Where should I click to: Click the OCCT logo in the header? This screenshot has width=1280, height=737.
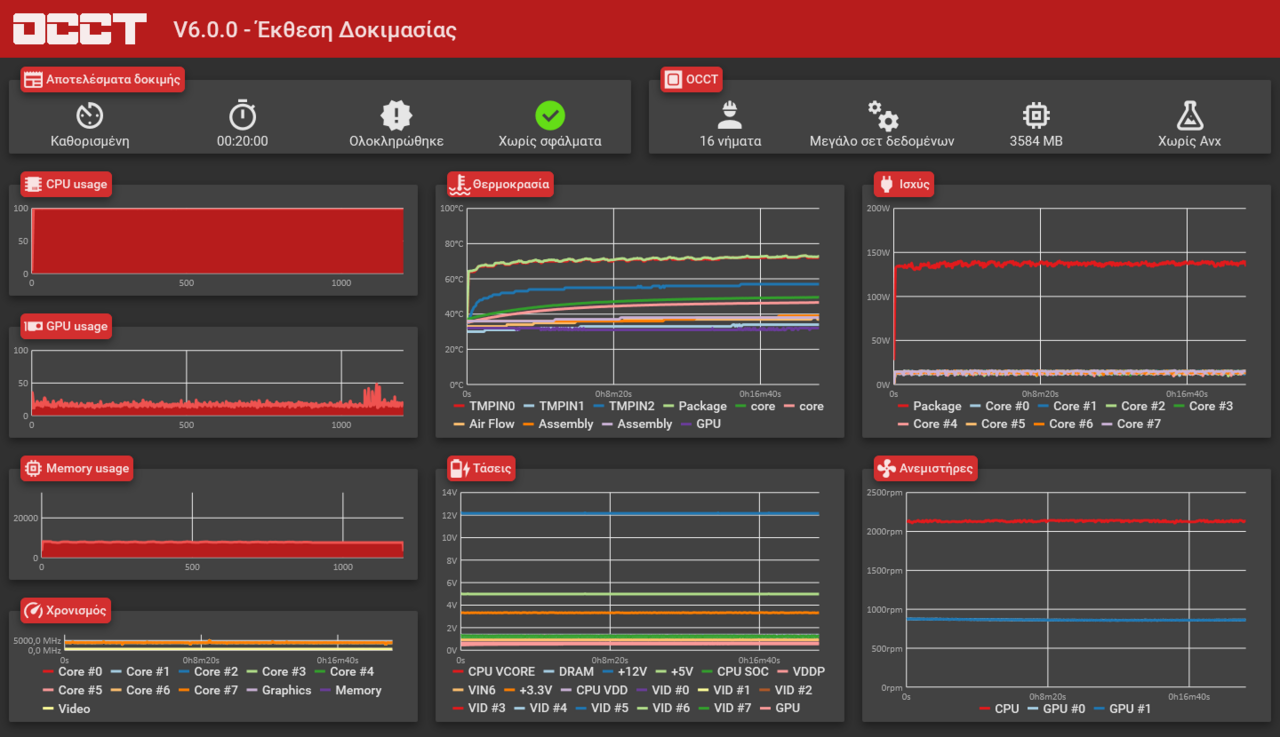(80, 29)
